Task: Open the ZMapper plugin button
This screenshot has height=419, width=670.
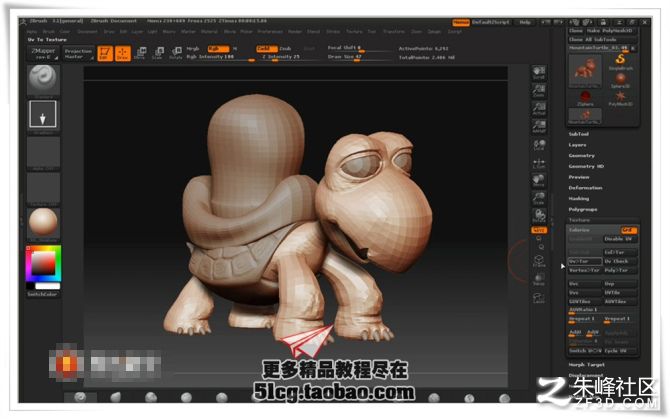Action: tap(44, 53)
